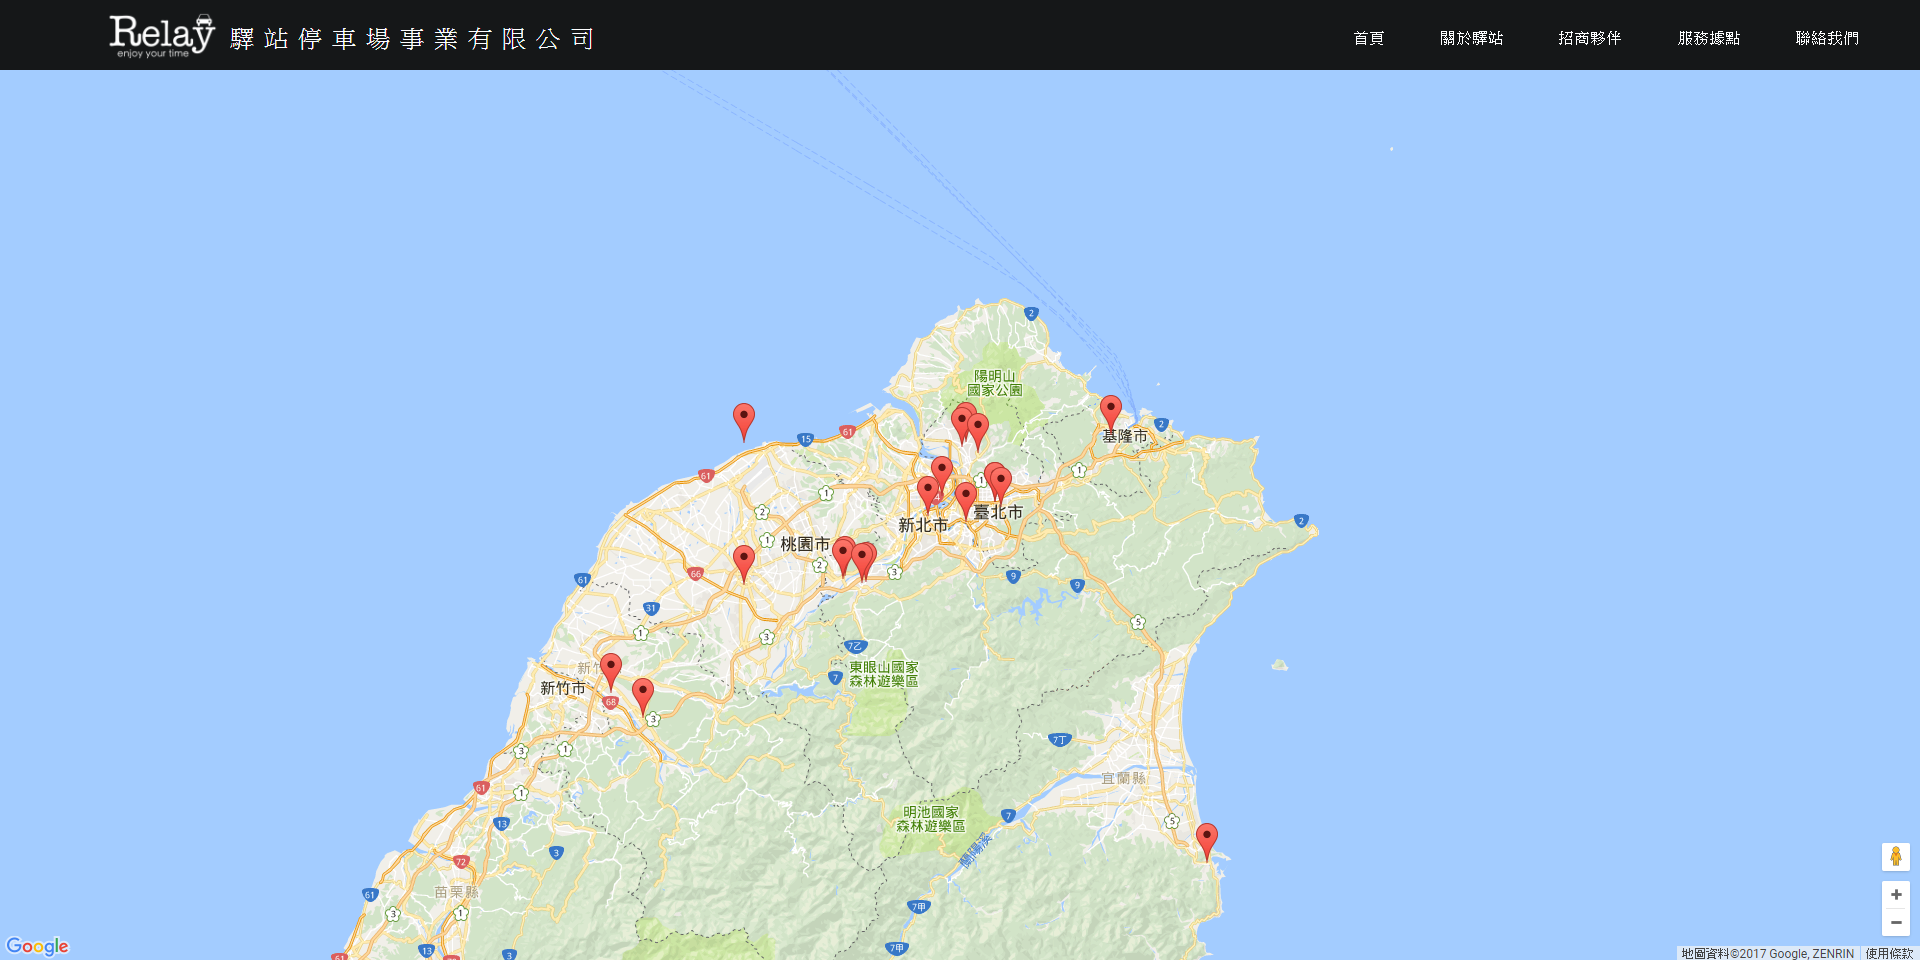Open the 首頁 menu item
This screenshot has width=1920, height=960.
[1368, 38]
